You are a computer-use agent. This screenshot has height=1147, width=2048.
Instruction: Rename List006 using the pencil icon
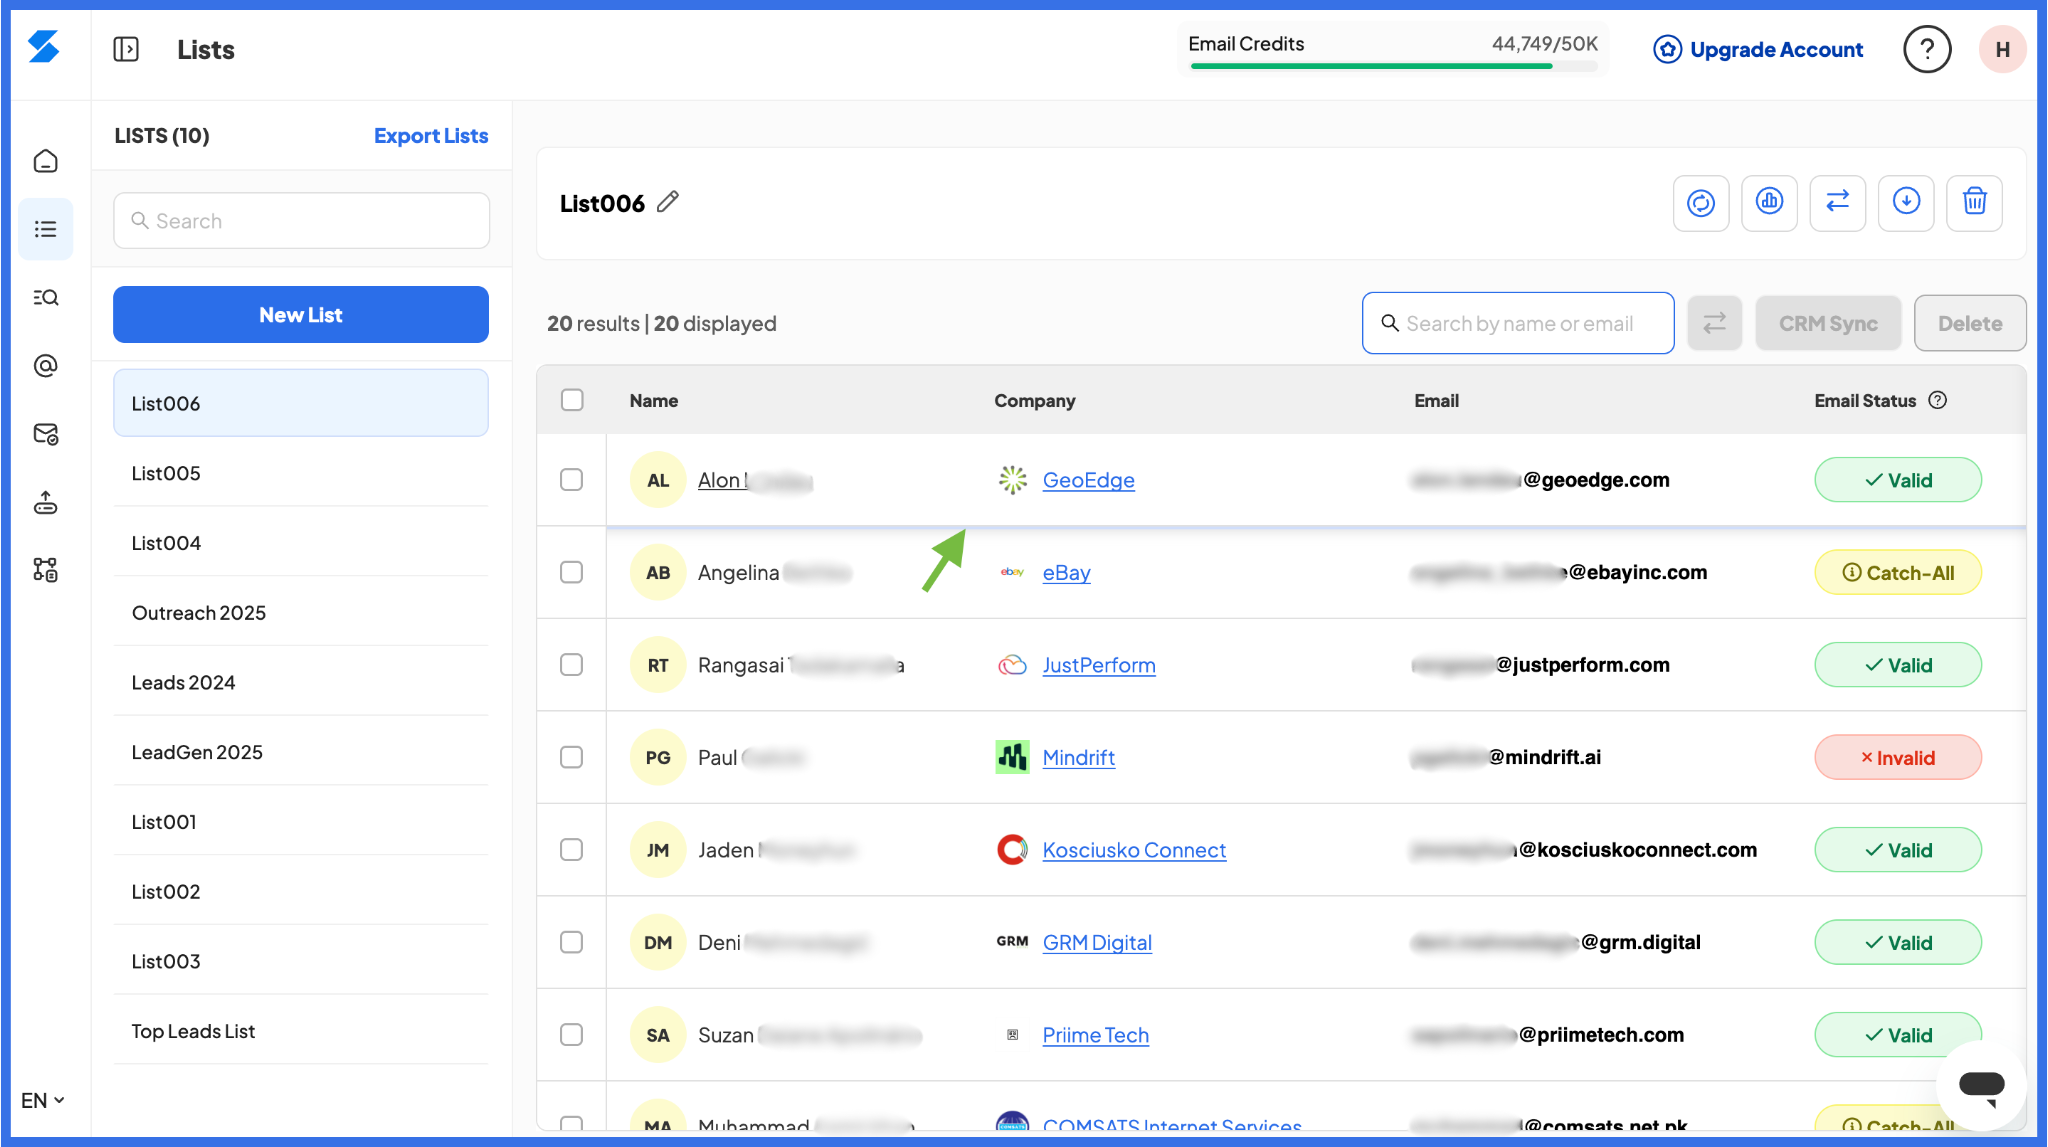click(x=668, y=202)
